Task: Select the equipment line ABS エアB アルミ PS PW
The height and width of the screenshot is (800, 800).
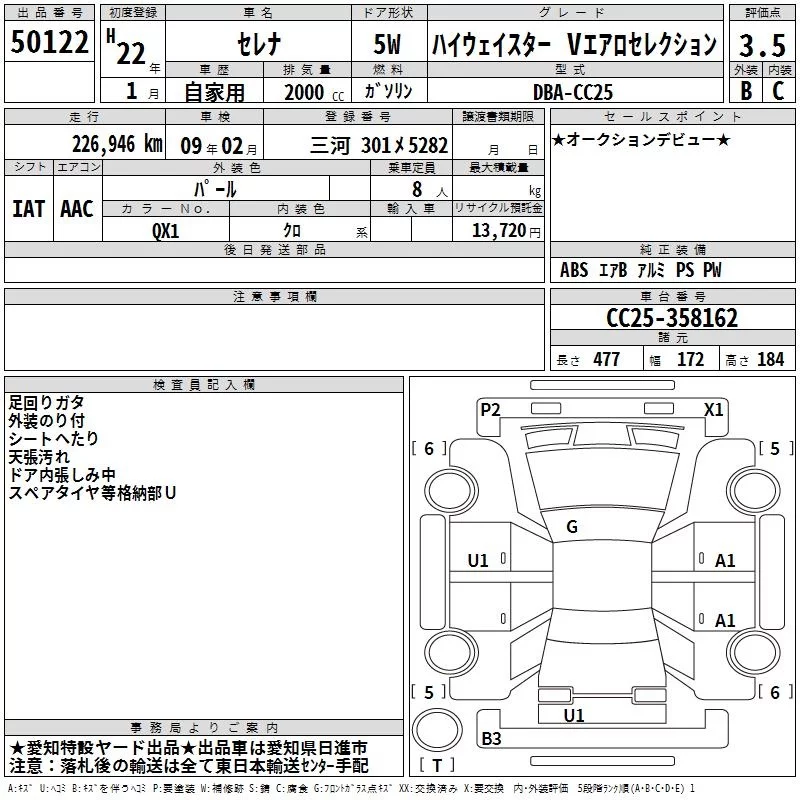Action: (x=640, y=270)
